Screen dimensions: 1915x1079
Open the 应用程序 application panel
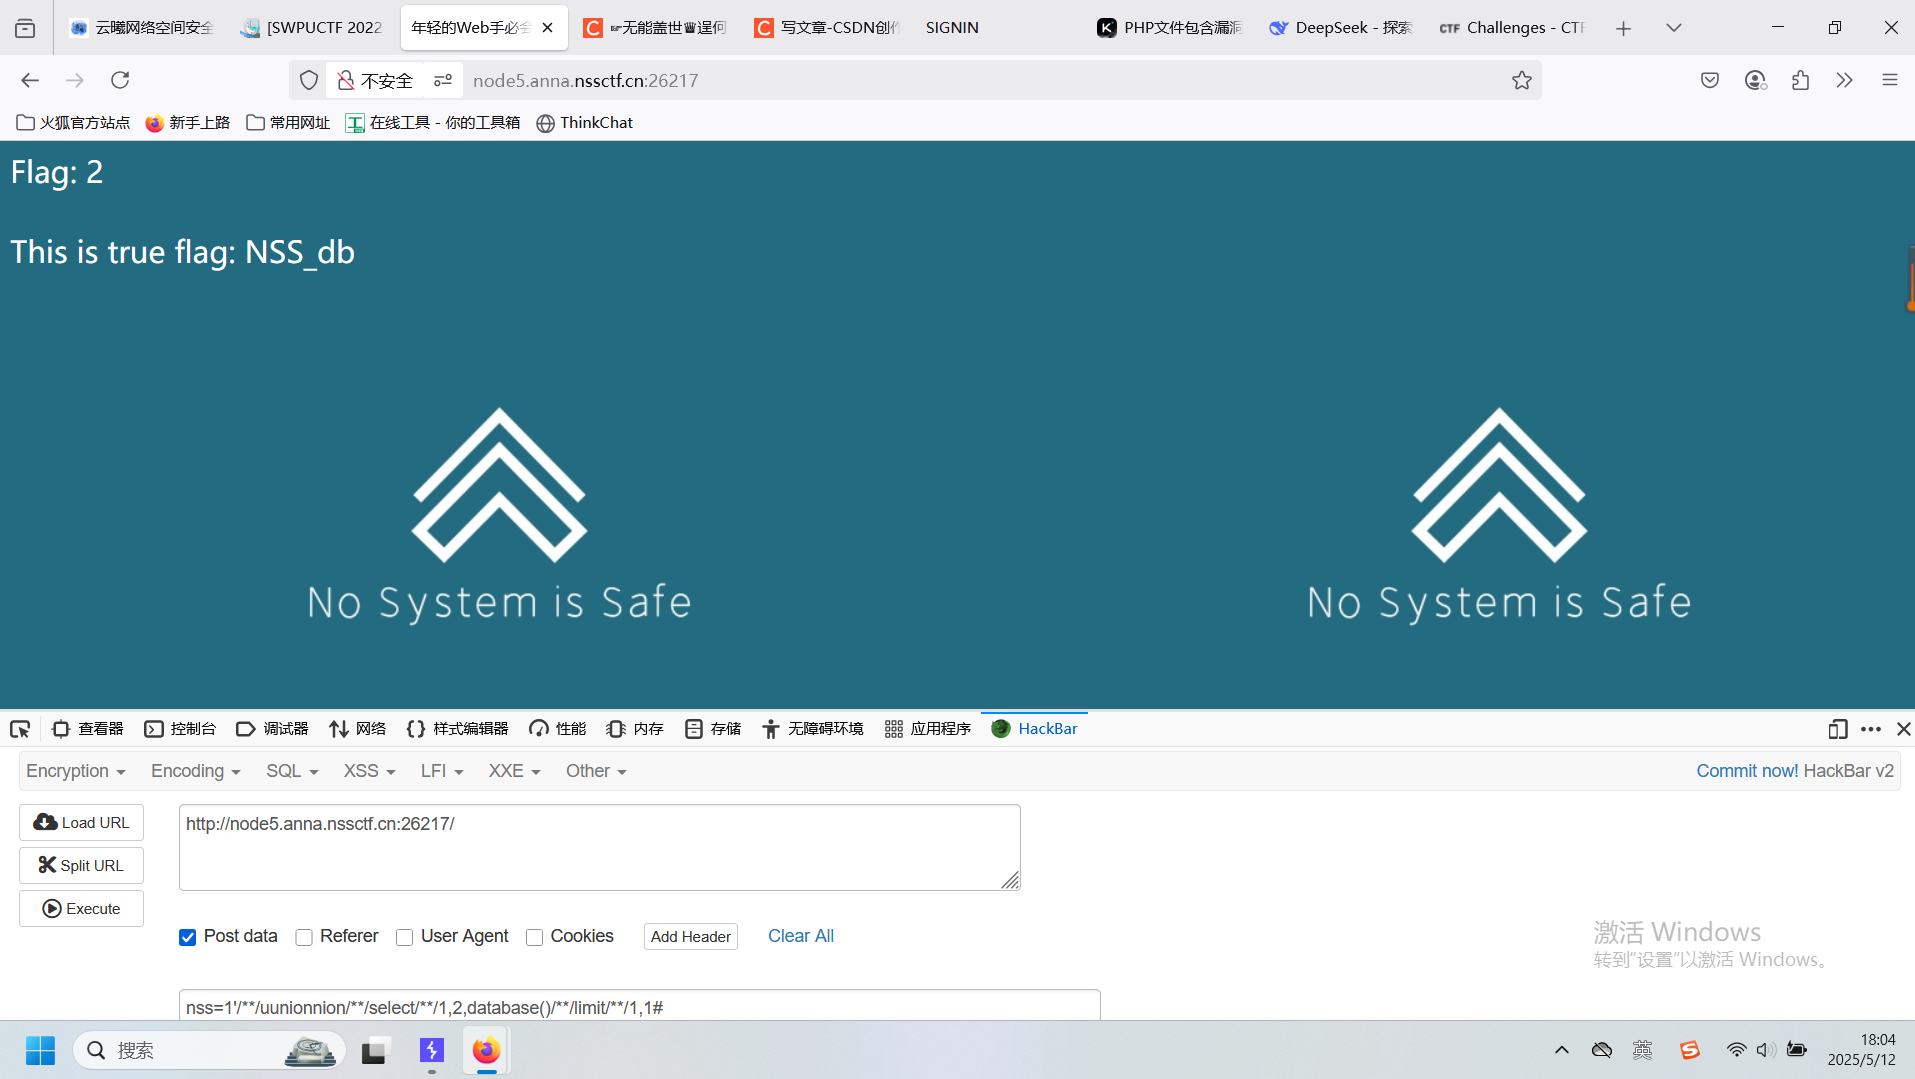[928, 729]
